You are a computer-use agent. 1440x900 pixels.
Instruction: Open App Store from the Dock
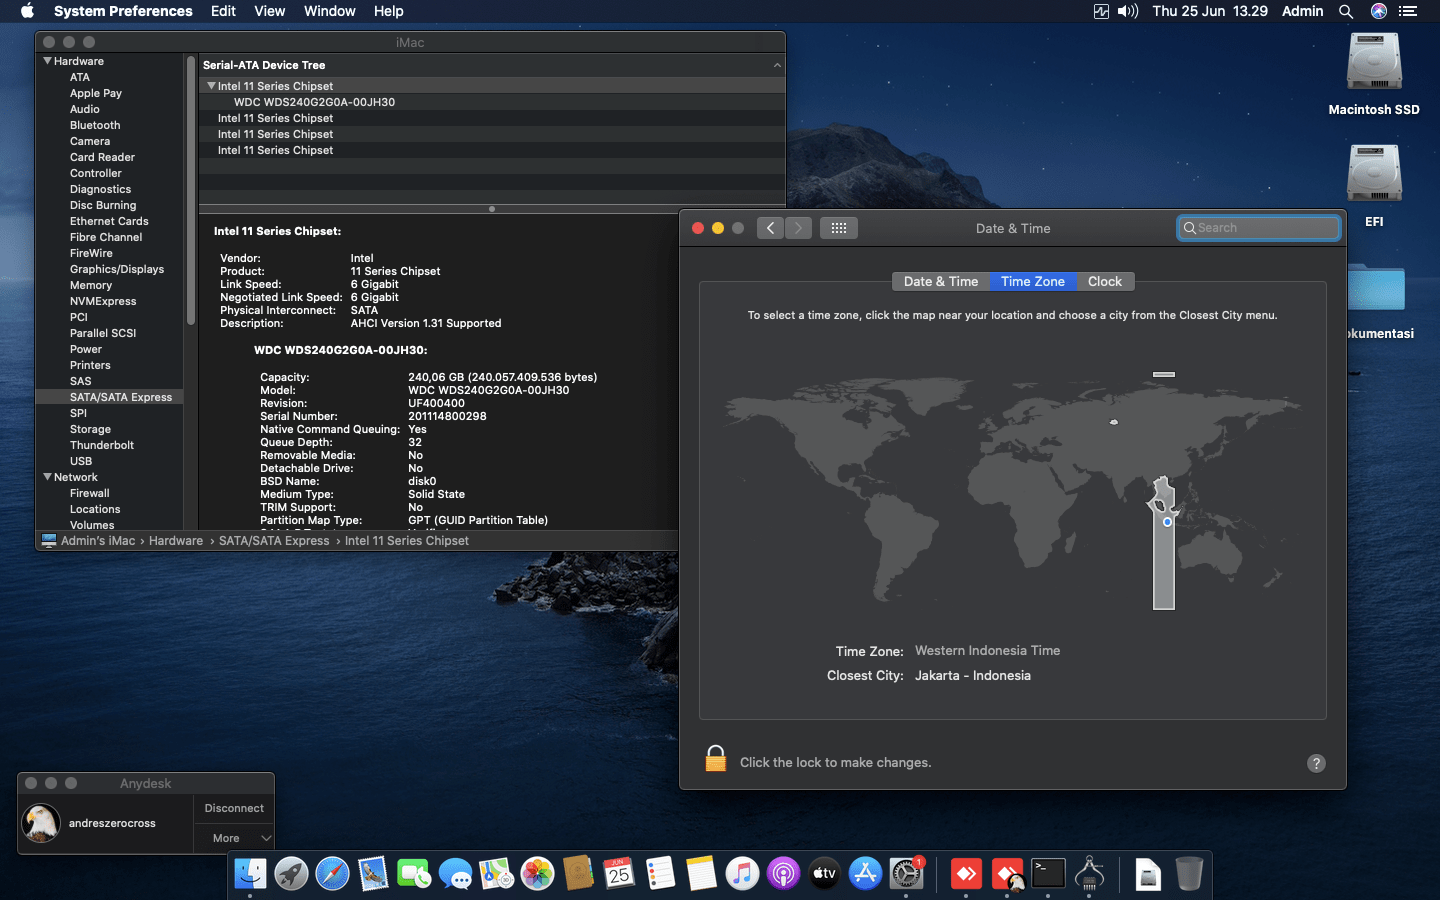tap(865, 874)
